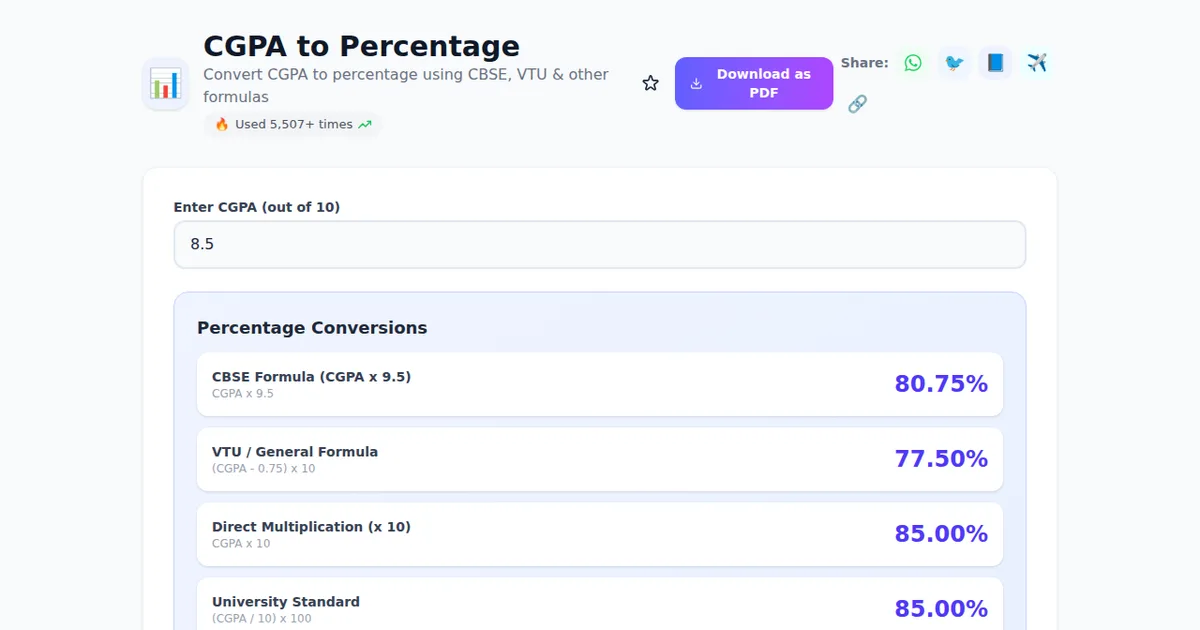Select the CBSE Formula result card

[x=600, y=384]
